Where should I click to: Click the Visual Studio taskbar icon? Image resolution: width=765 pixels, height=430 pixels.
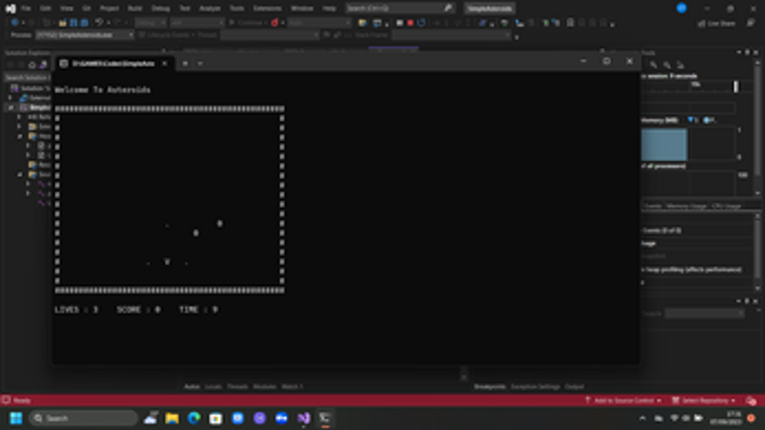303,418
